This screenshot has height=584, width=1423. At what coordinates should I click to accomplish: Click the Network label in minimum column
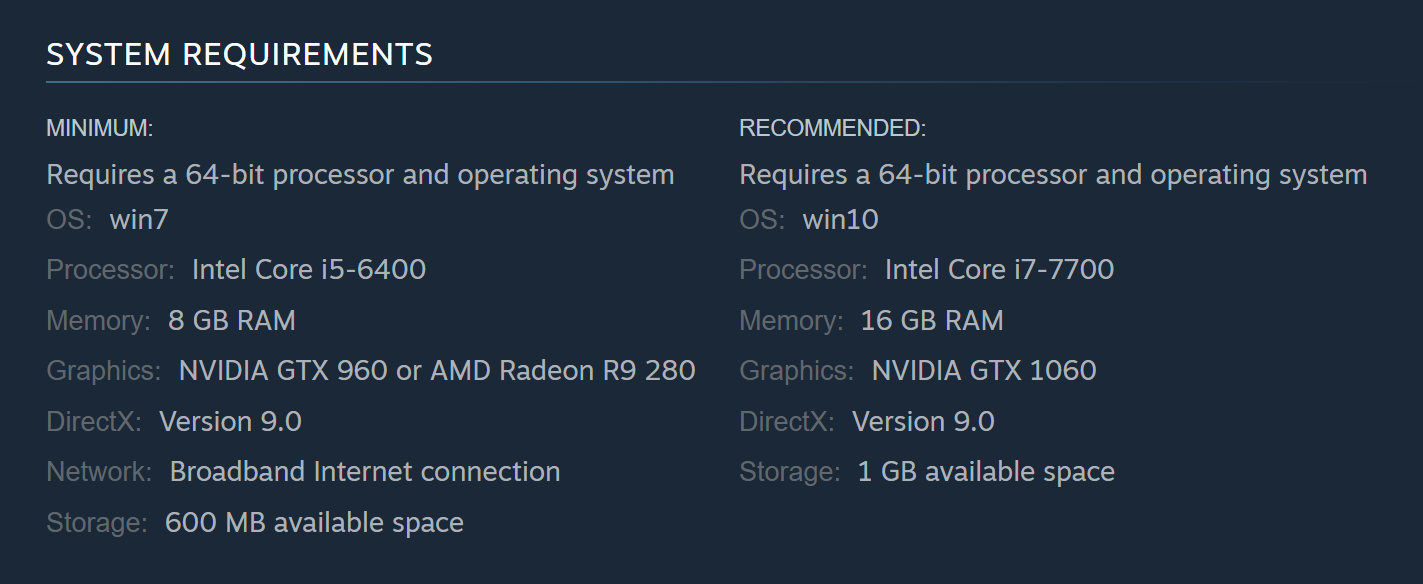(99, 472)
